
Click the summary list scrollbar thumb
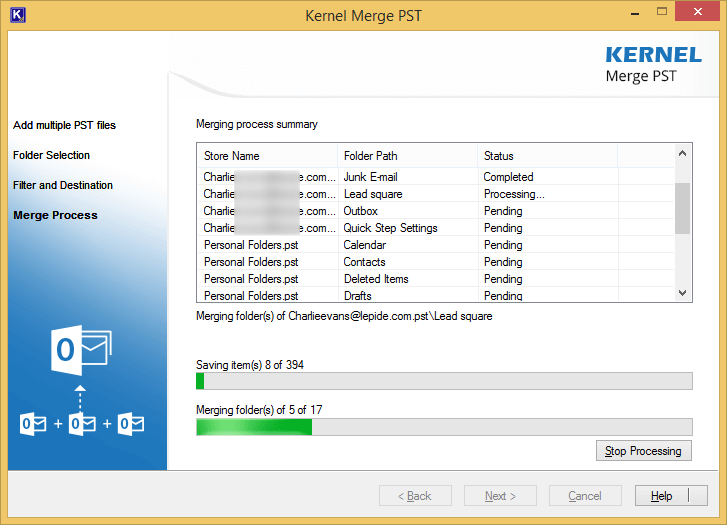pyautogui.click(x=682, y=209)
